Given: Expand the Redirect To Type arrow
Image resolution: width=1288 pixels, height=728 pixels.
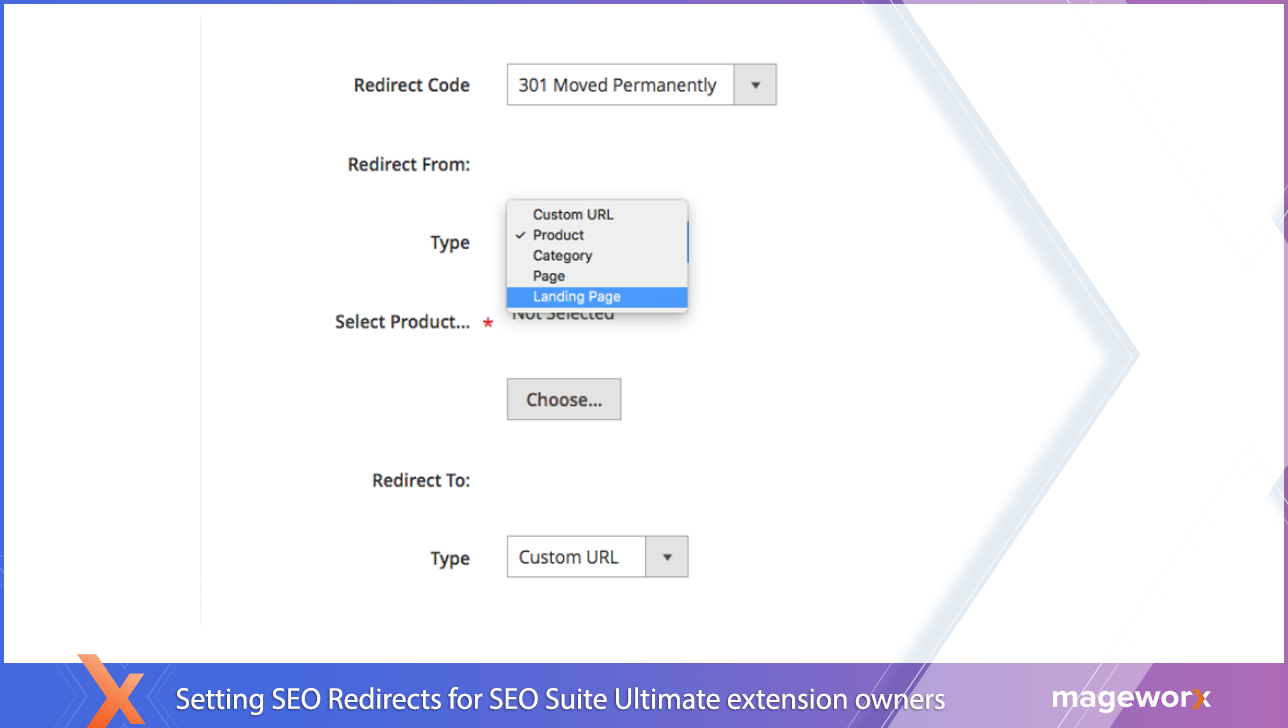Looking at the screenshot, I should 667,557.
